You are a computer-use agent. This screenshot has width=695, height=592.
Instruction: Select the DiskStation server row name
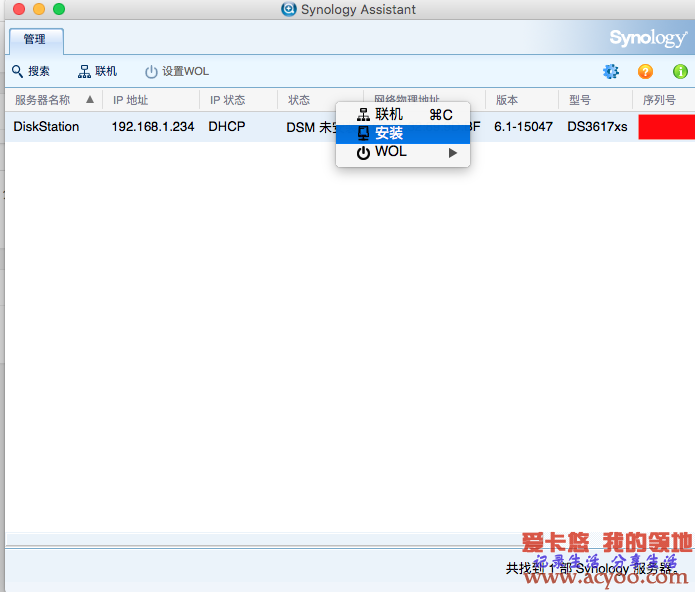pyautogui.click(x=46, y=127)
